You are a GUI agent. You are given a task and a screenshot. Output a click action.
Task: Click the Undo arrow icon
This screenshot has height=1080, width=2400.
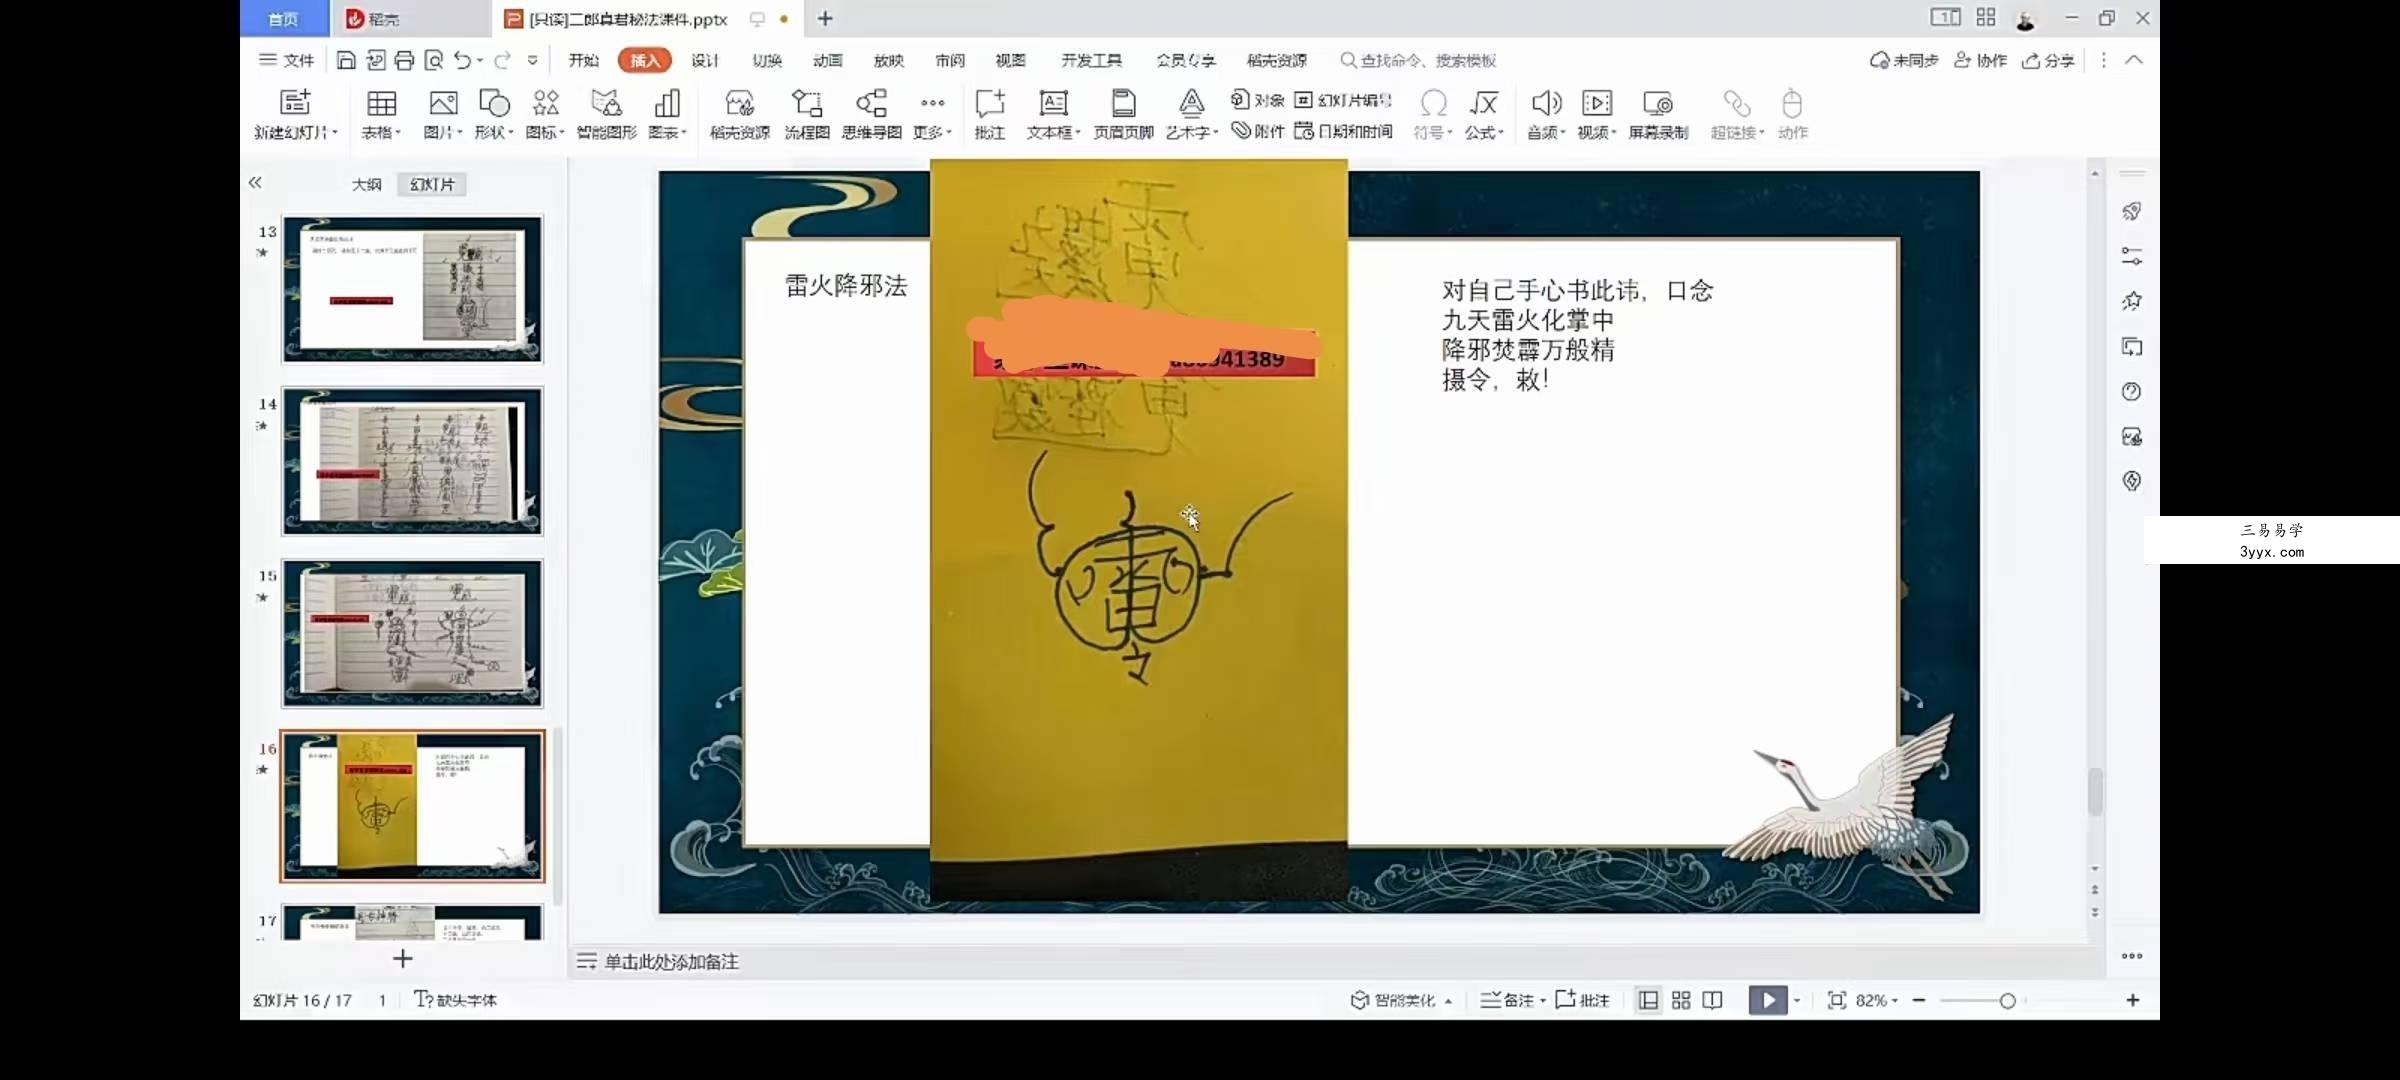click(x=462, y=60)
